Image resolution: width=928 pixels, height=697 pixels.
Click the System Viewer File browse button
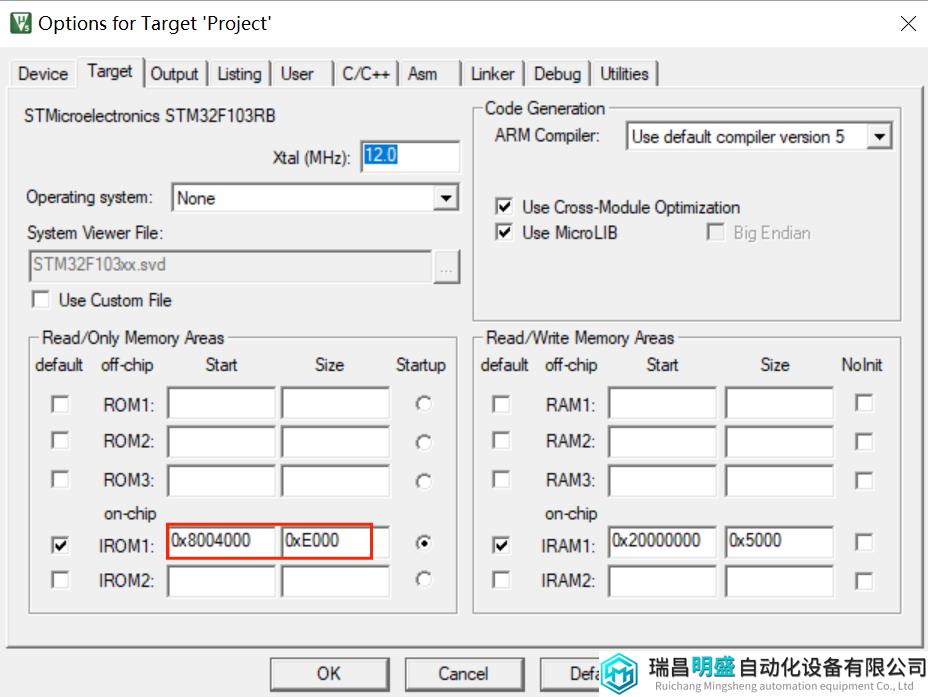point(446,267)
